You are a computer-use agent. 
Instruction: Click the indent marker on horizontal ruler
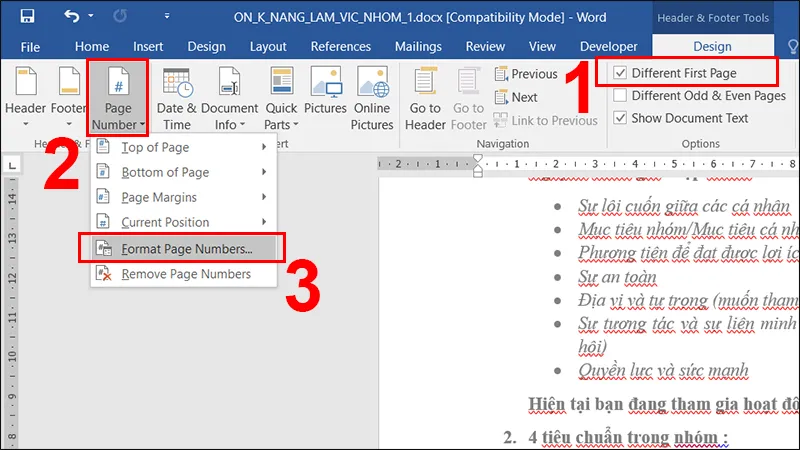pyautogui.click(x=477, y=167)
